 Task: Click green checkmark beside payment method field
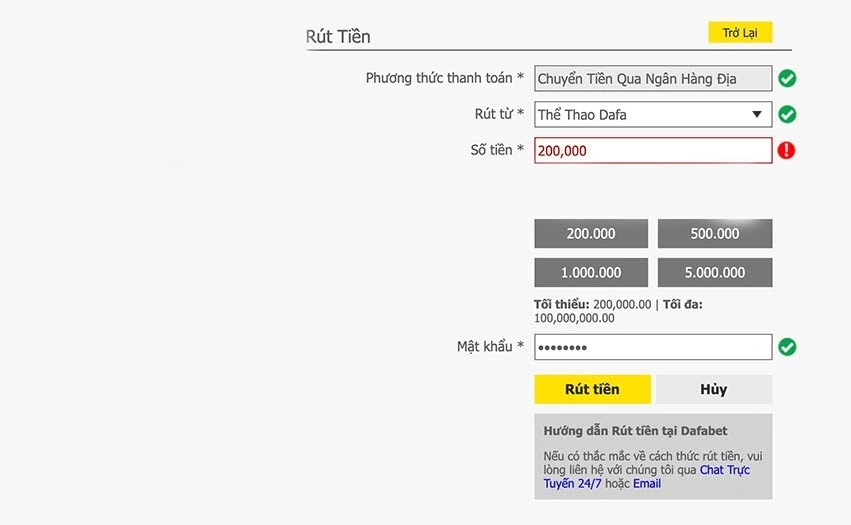tap(787, 79)
